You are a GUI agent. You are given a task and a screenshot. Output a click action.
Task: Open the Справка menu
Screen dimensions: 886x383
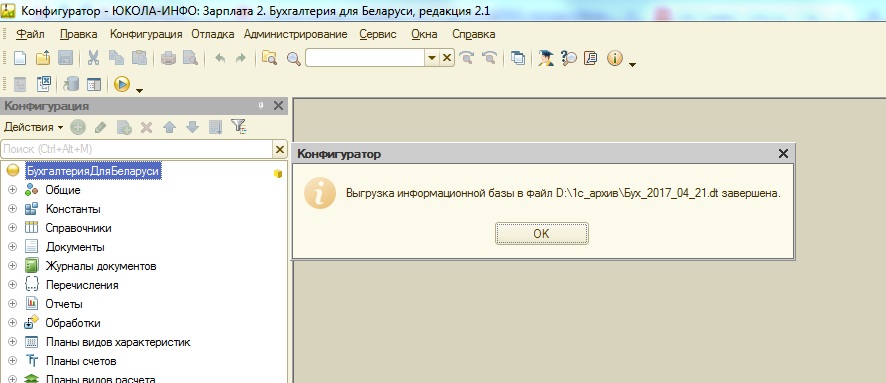tap(474, 34)
